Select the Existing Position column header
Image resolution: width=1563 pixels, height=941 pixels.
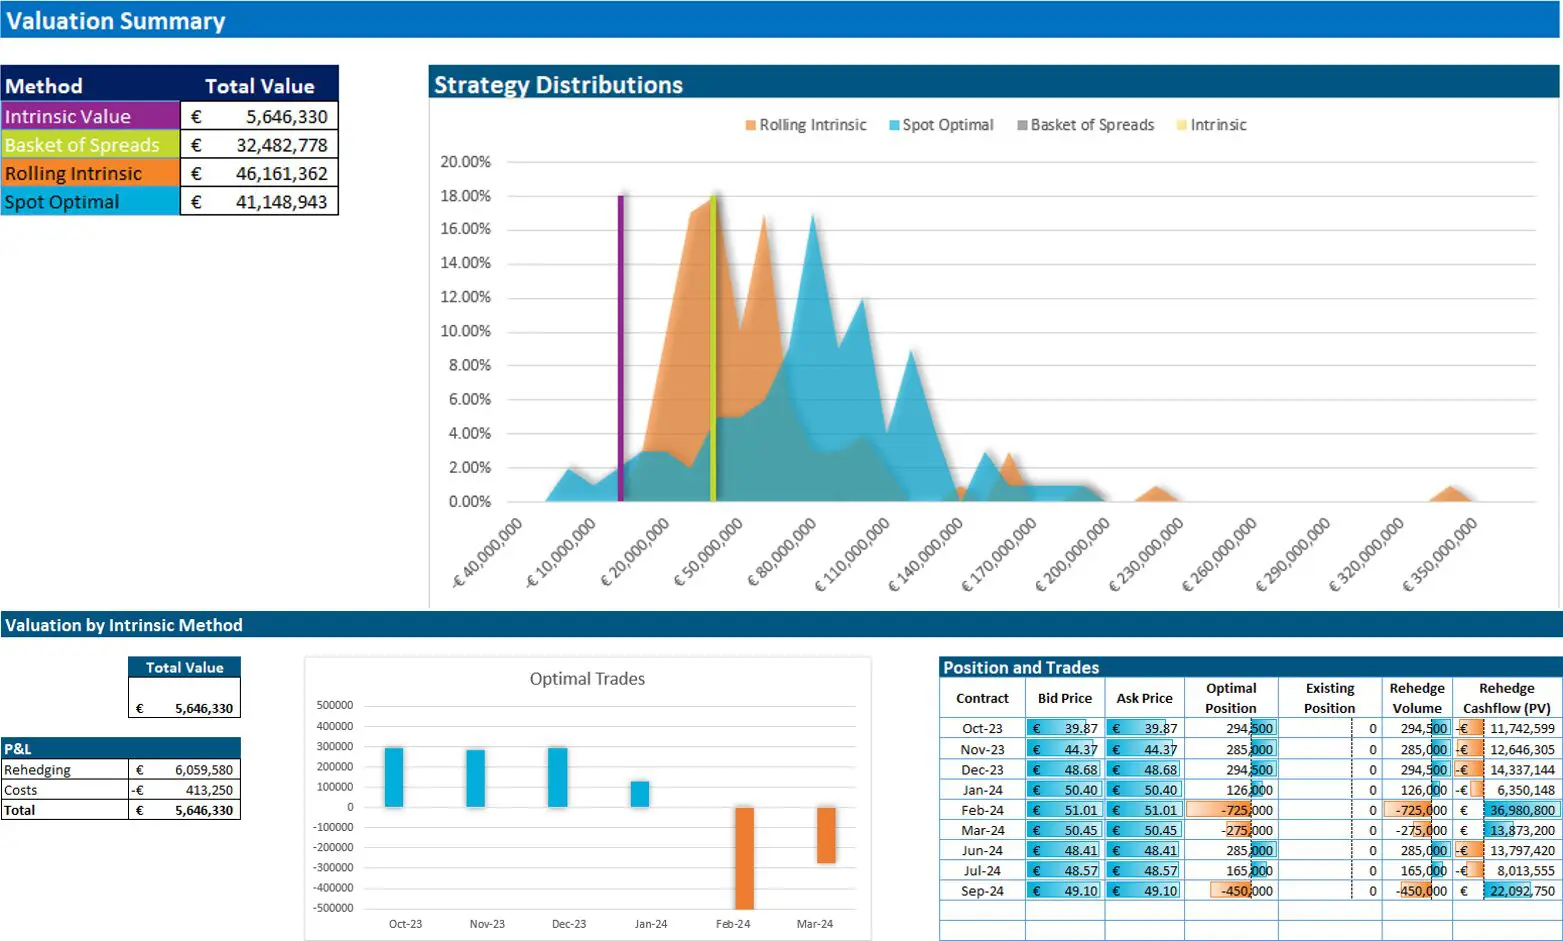coord(1330,698)
